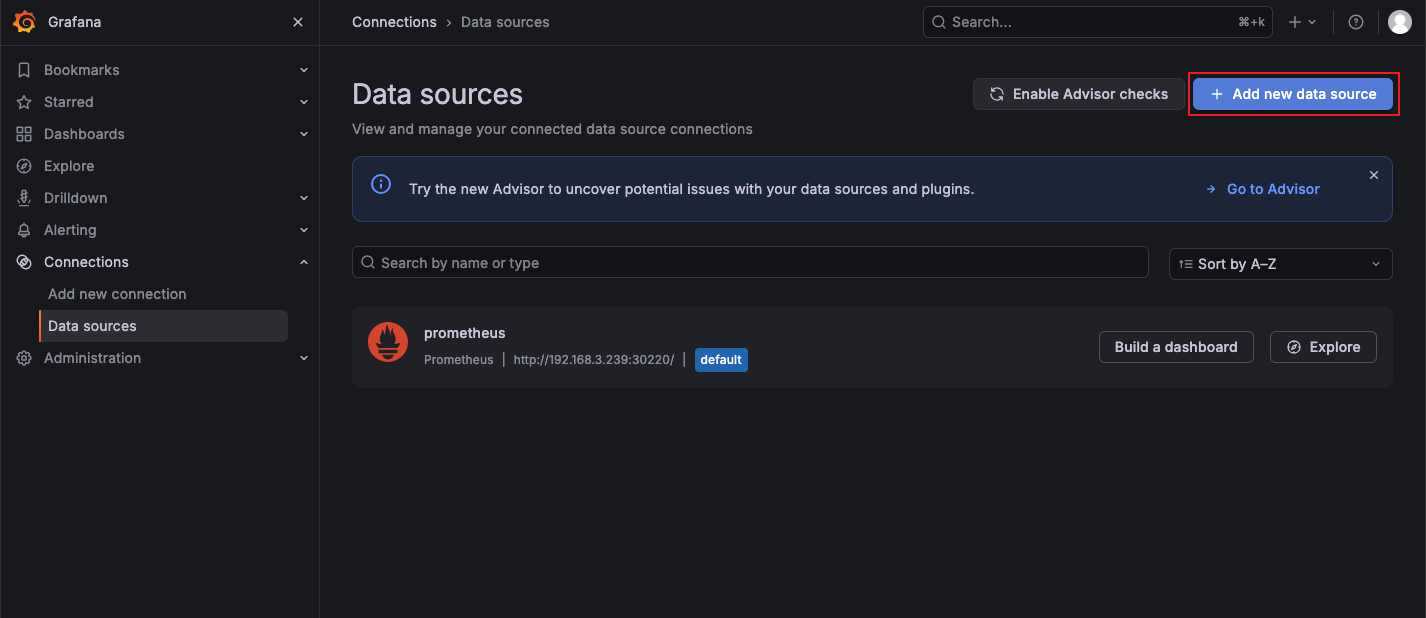Open Alerting menu item
Viewport: 1426px width, 618px height.
pos(70,230)
